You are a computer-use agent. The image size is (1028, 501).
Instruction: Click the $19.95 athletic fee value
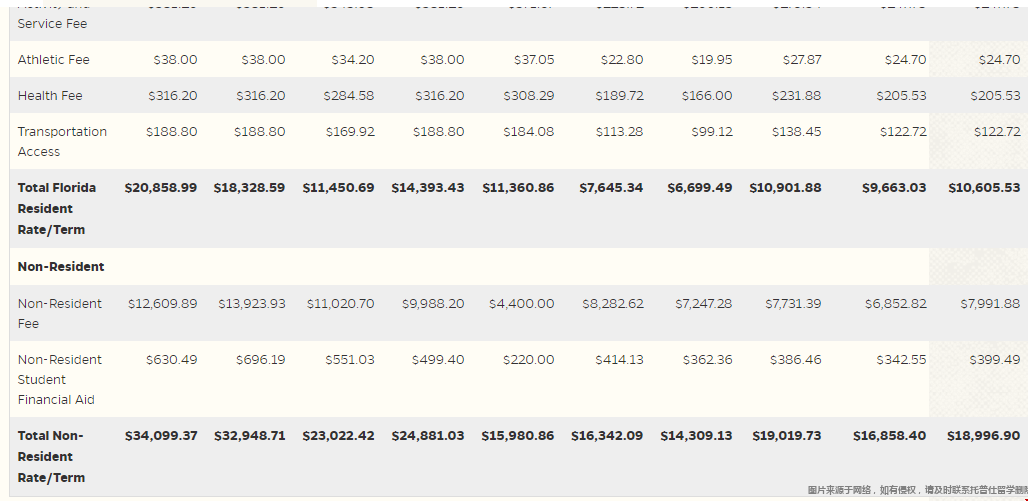712,60
